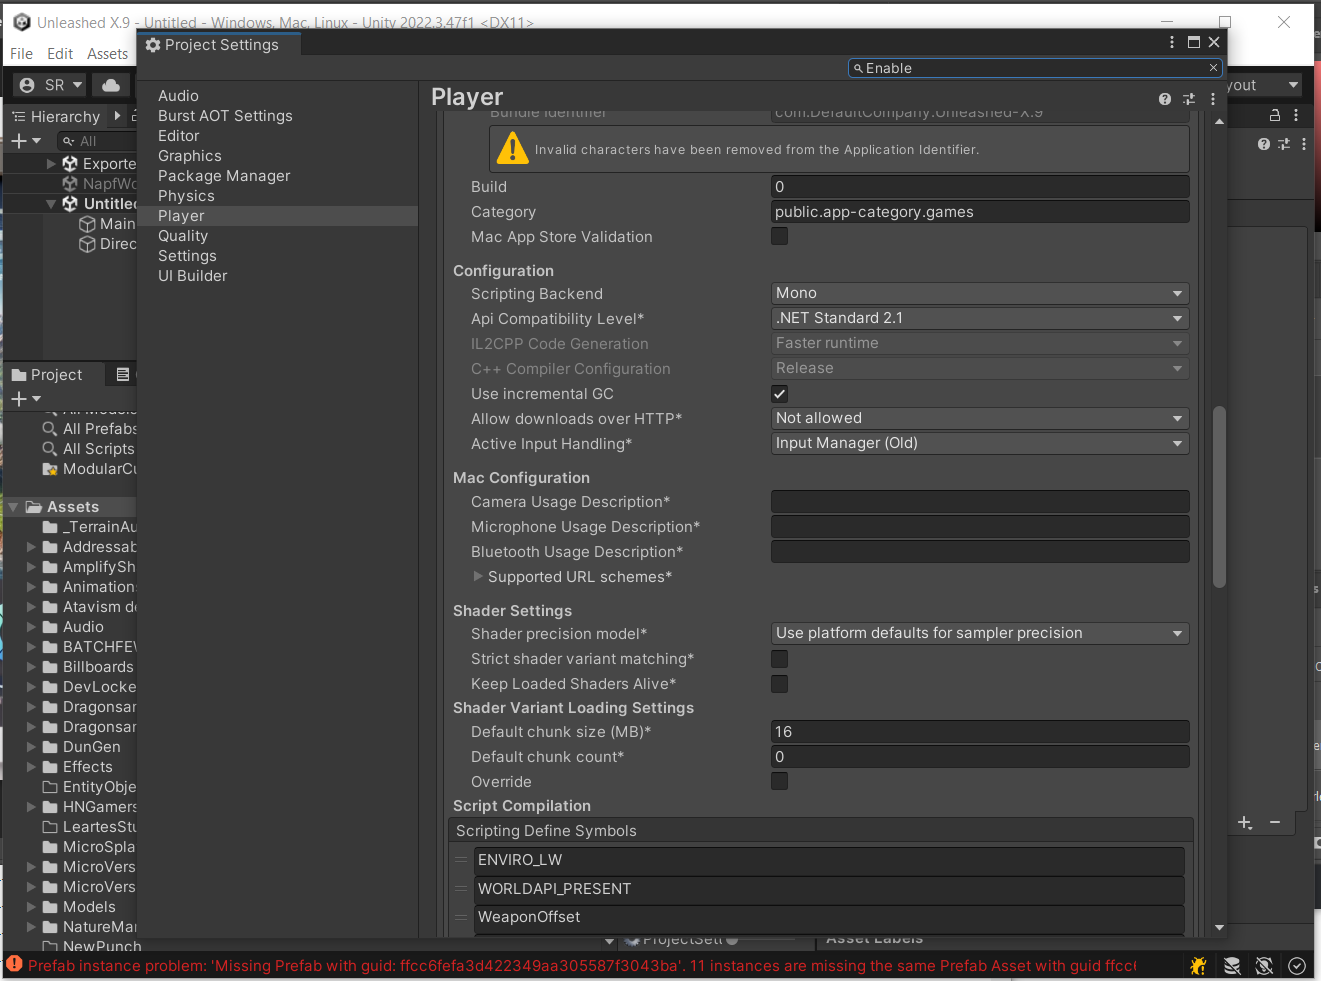Click the Player preset sliders icon
The width and height of the screenshot is (1321, 981).
pos(1189,99)
